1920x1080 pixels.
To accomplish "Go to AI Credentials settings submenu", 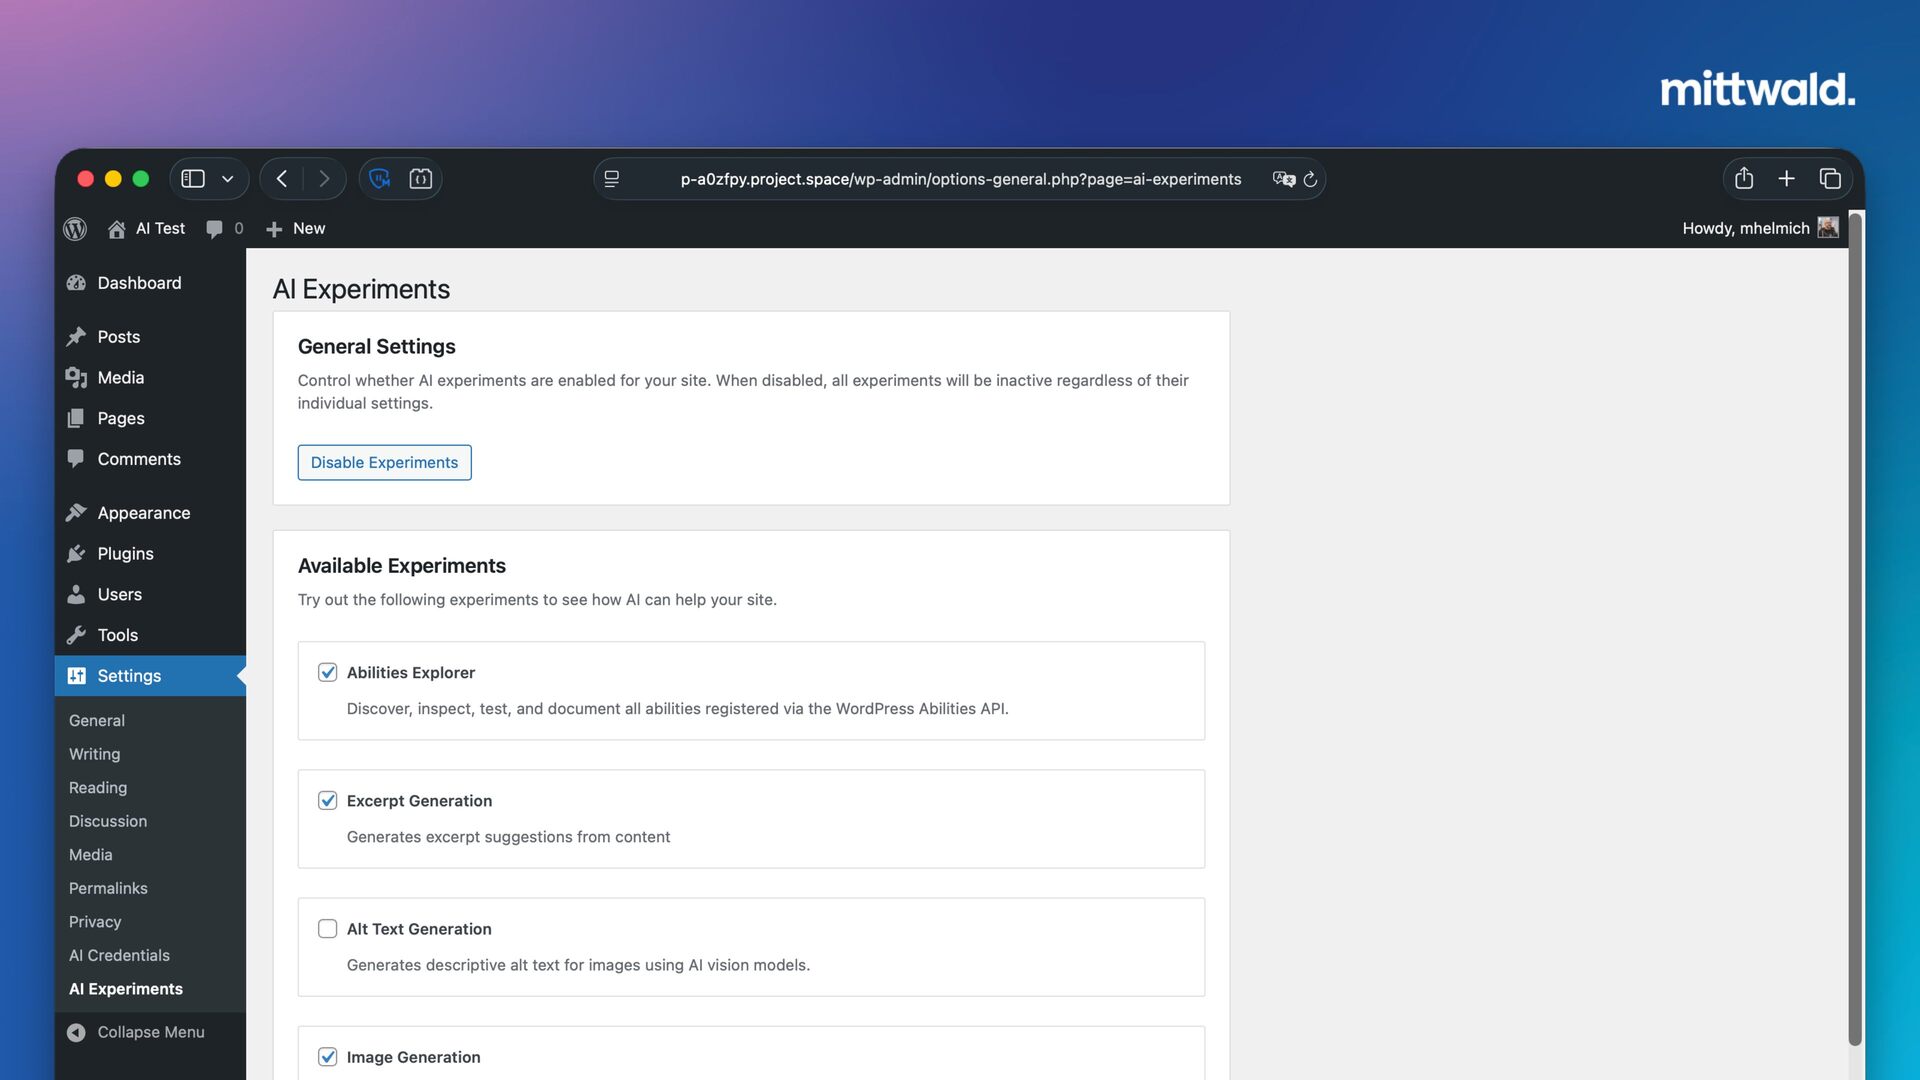I will coord(119,955).
